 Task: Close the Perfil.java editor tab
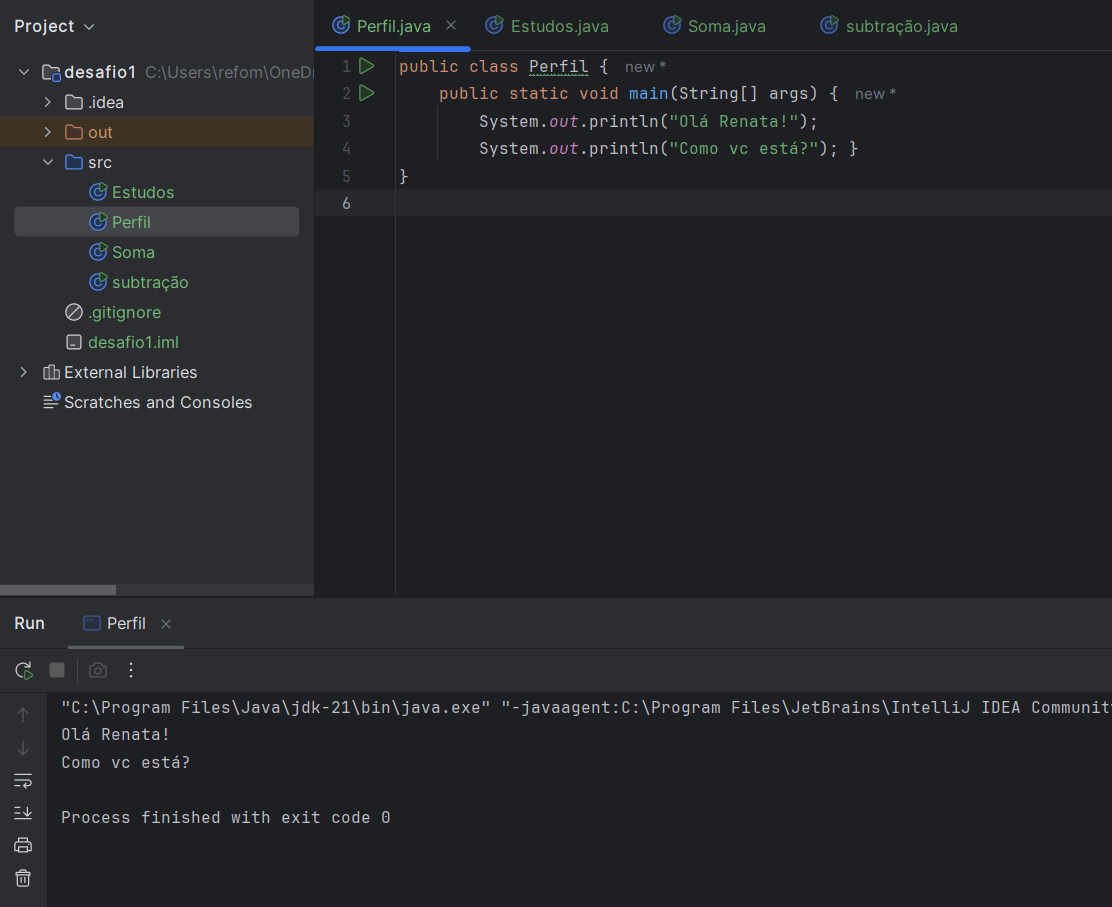pos(450,26)
